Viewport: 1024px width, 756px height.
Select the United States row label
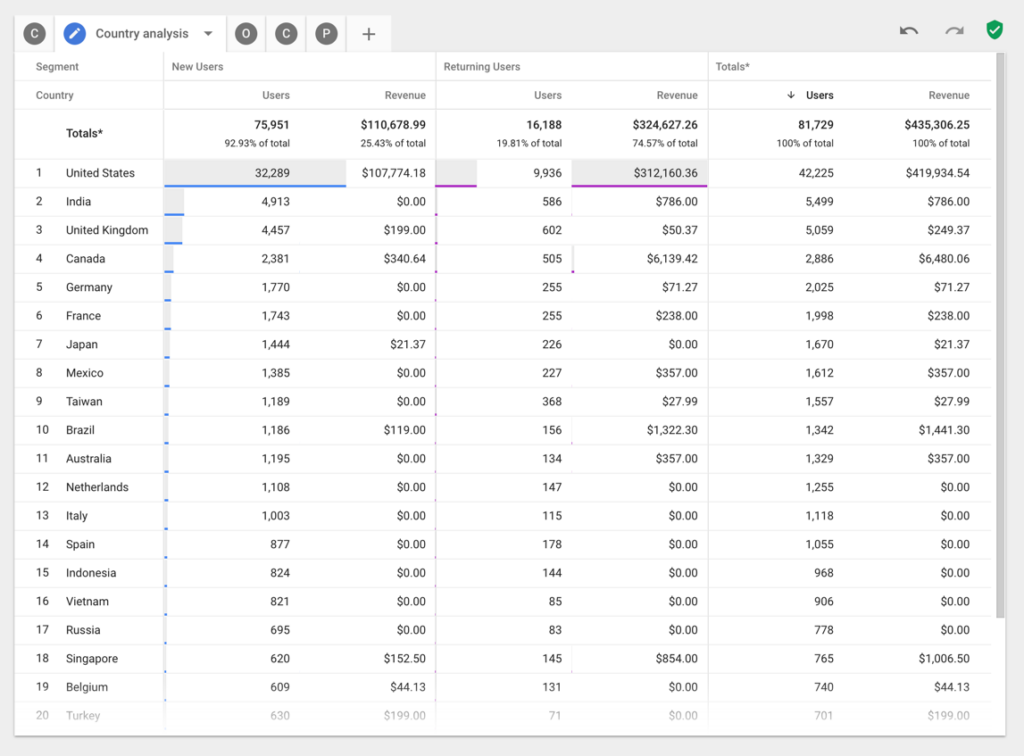[x=100, y=173]
